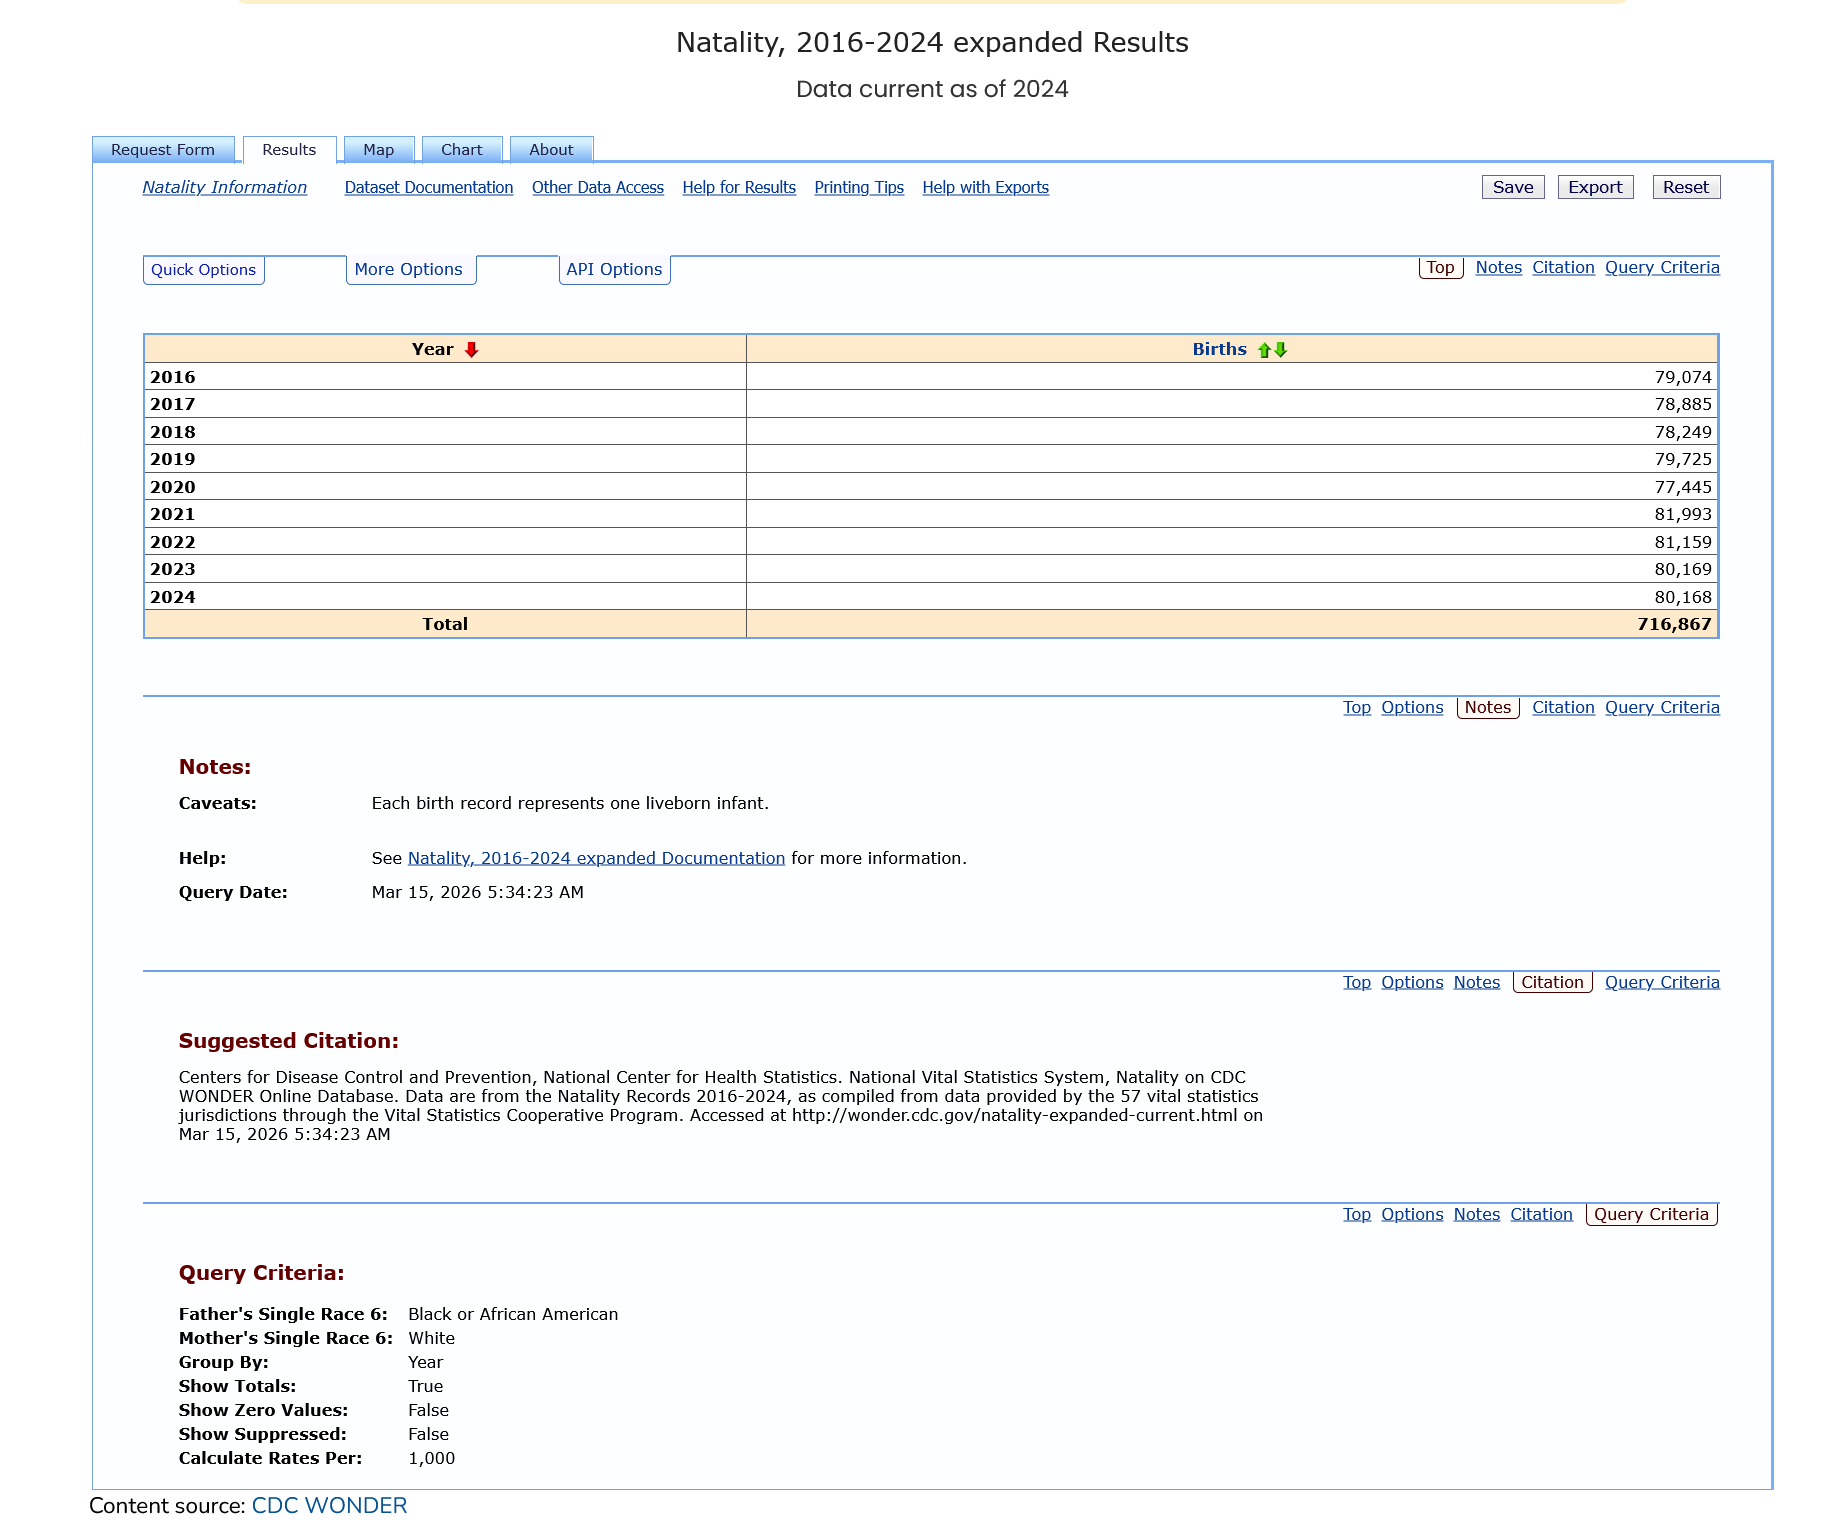The image size is (1846, 1530).
Task: Jump to Query Criteria from links above results table
Action: tap(1662, 267)
